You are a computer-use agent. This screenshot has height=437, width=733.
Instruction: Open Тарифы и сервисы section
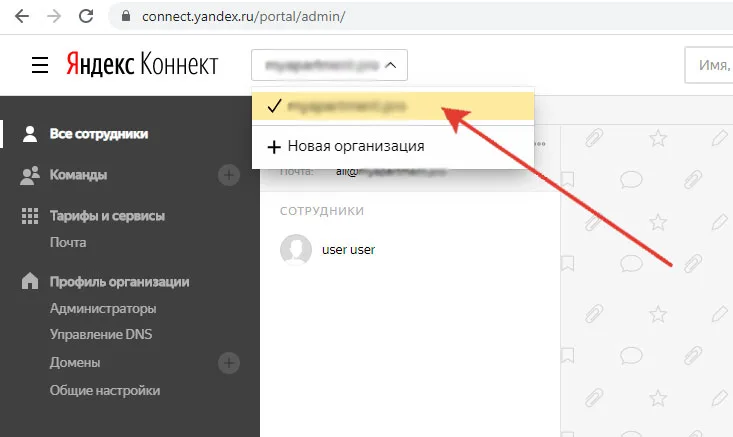tap(107, 216)
